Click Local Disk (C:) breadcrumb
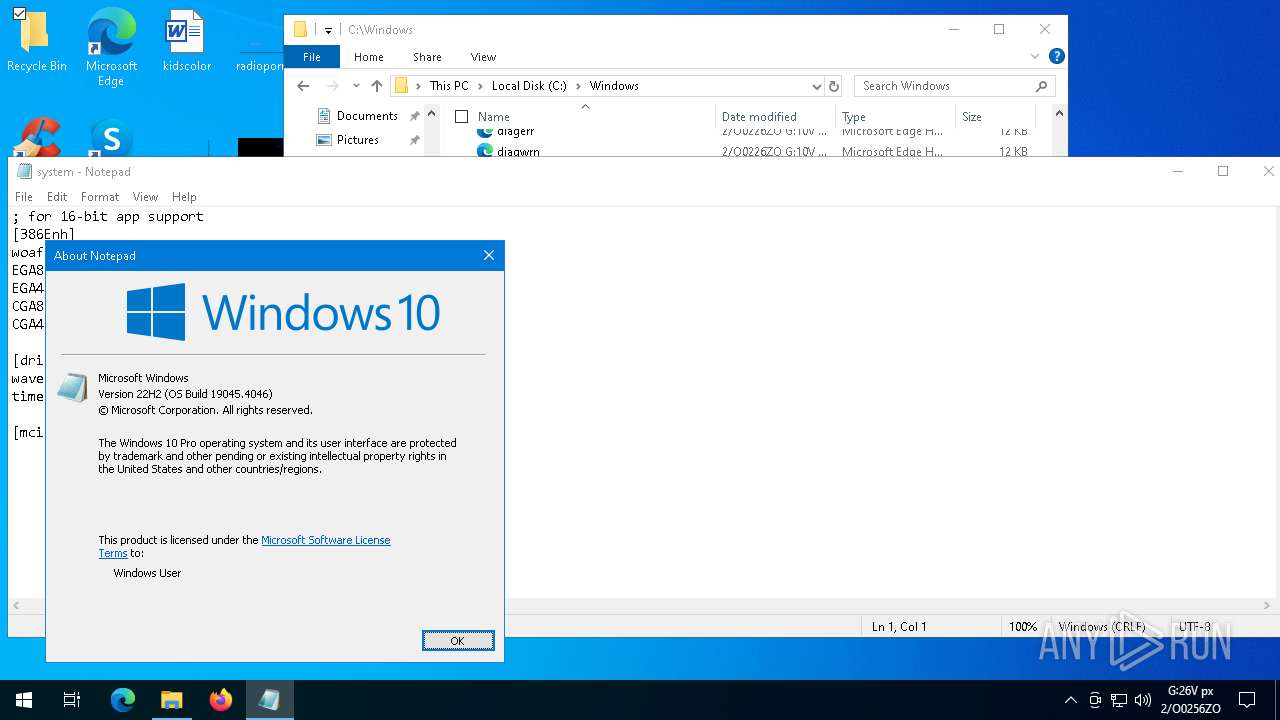Screen dimensions: 1280x720 [x=529, y=86]
